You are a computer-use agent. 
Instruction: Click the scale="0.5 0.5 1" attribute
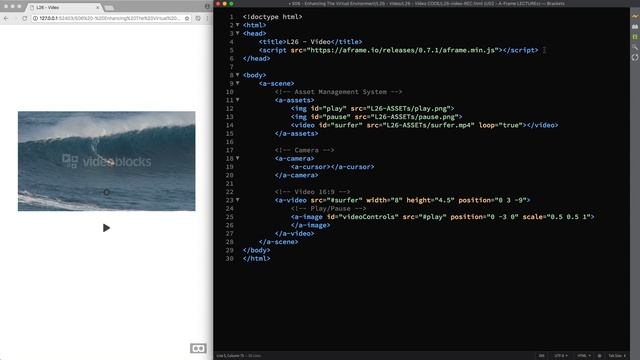point(556,217)
